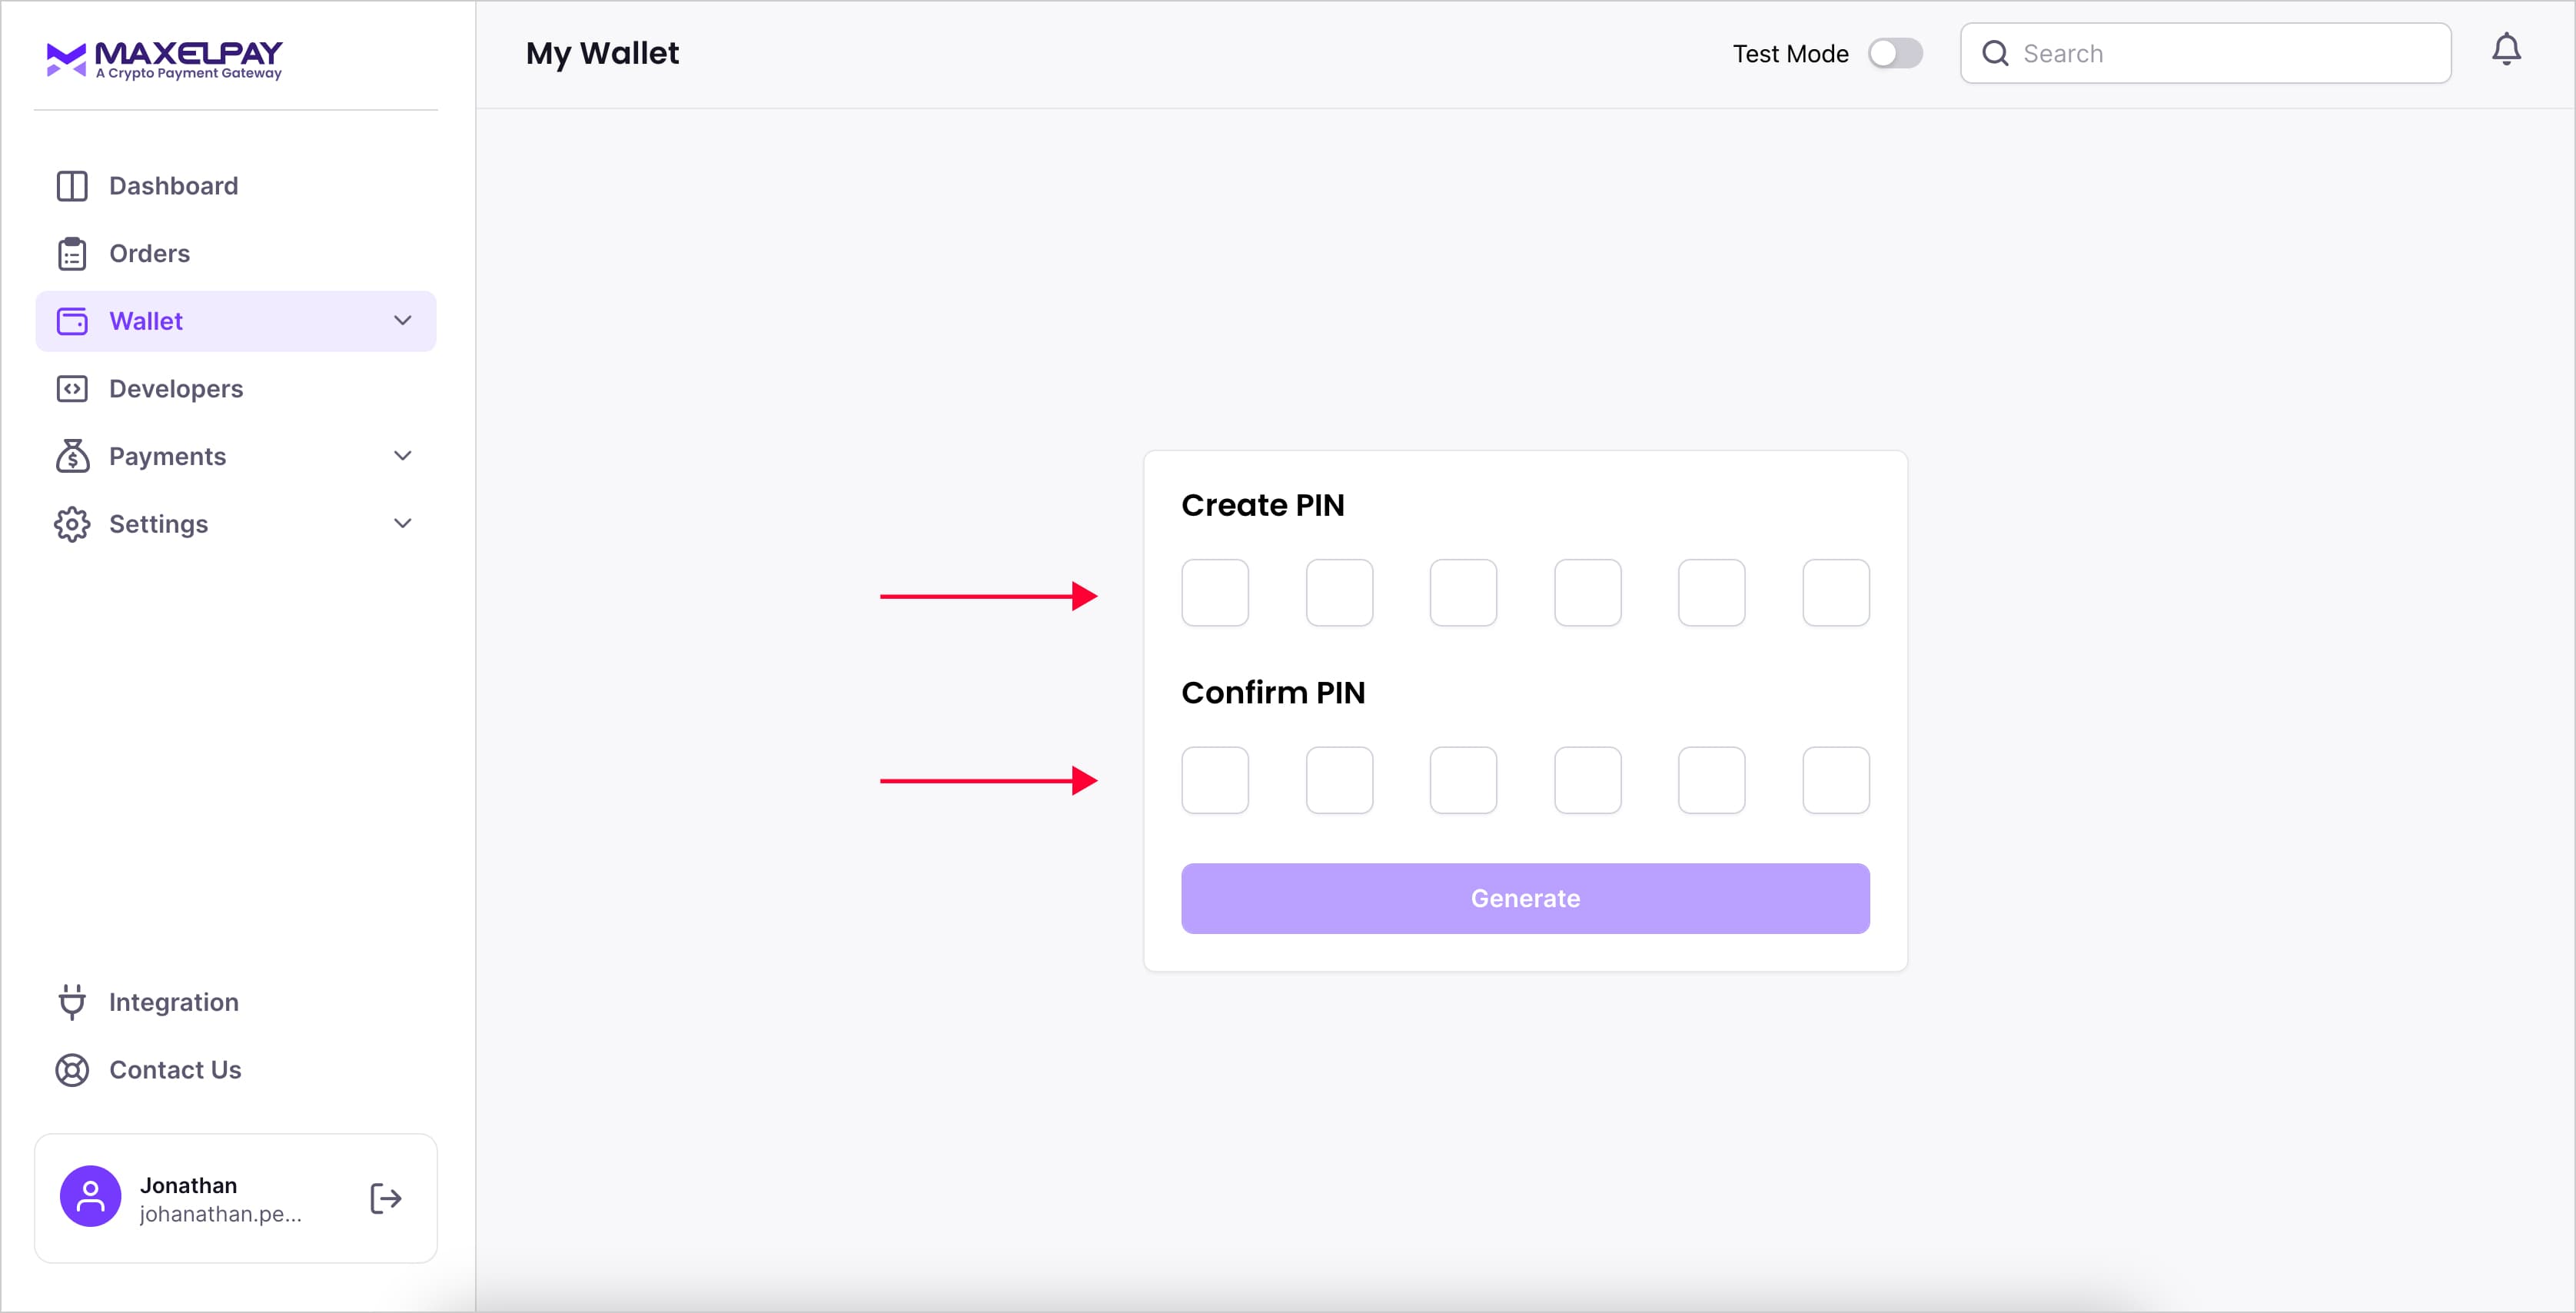The height and width of the screenshot is (1313, 2576).
Task: Expand the Payments section
Action: click(403, 456)
